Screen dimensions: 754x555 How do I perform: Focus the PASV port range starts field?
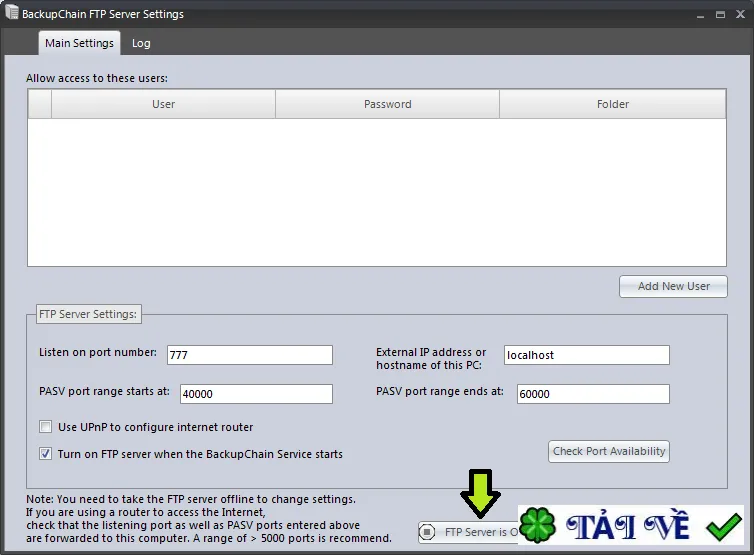[x=256, y=394]
